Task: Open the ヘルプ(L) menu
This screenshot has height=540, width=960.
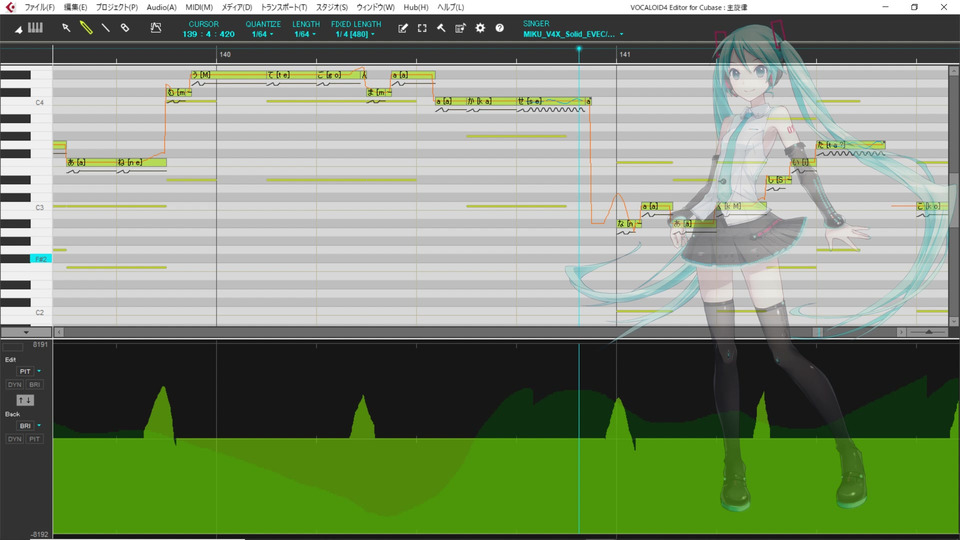Action: (450, 7)
